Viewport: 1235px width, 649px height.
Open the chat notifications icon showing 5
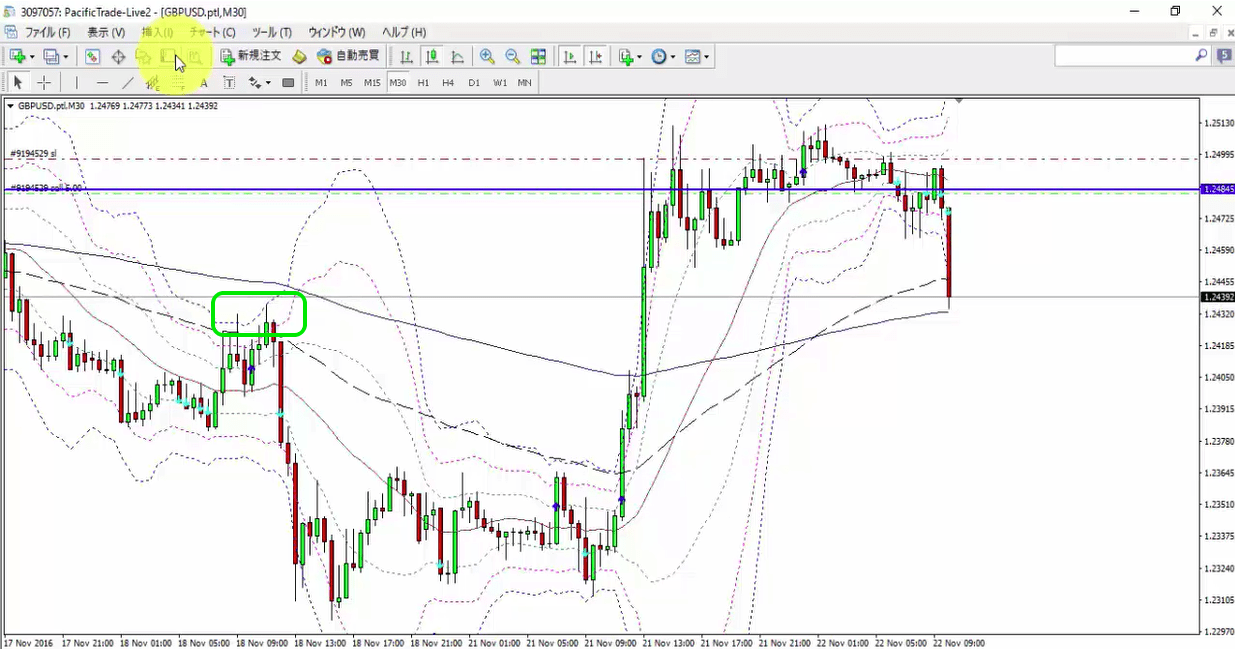(1224, 57)
